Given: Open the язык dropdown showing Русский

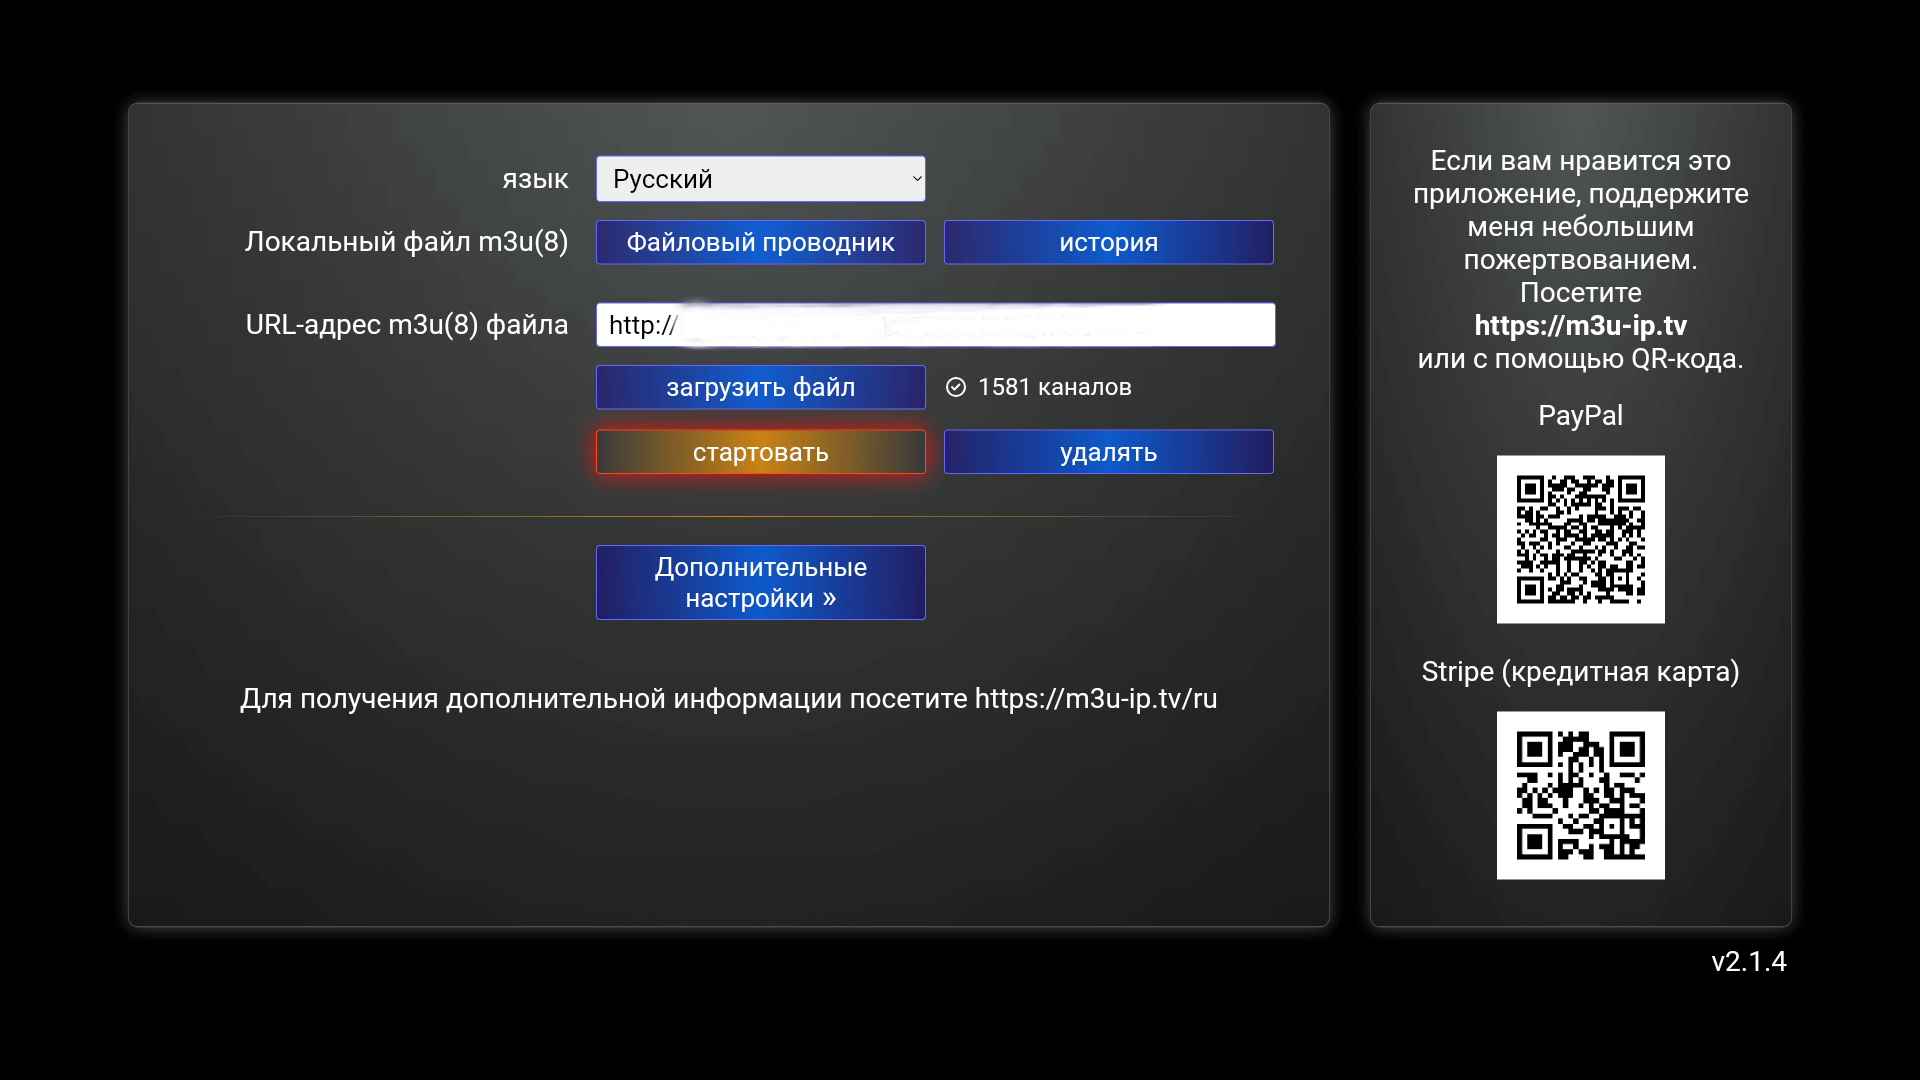Looking at the screenshot, I should tap(760, 179).
